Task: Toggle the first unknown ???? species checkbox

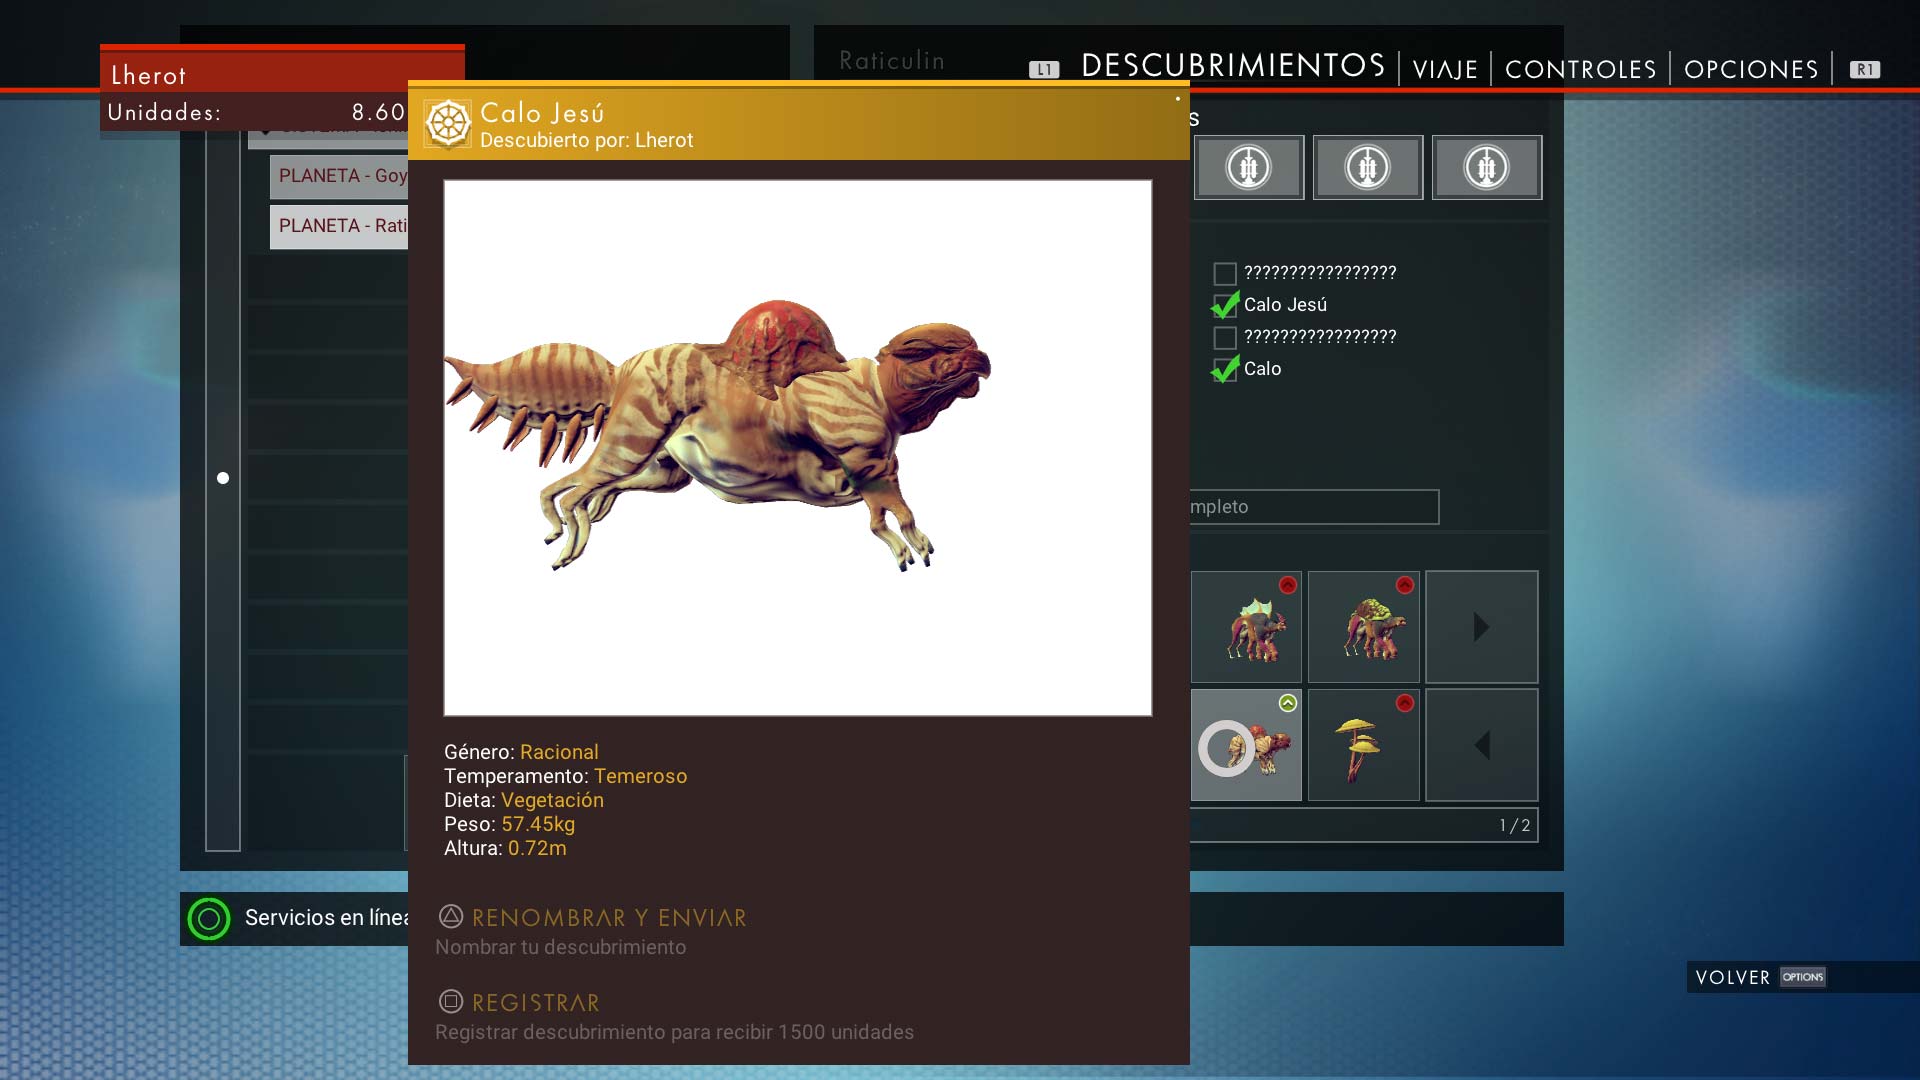Action: pyautogui.click(x=1225, y=273)
